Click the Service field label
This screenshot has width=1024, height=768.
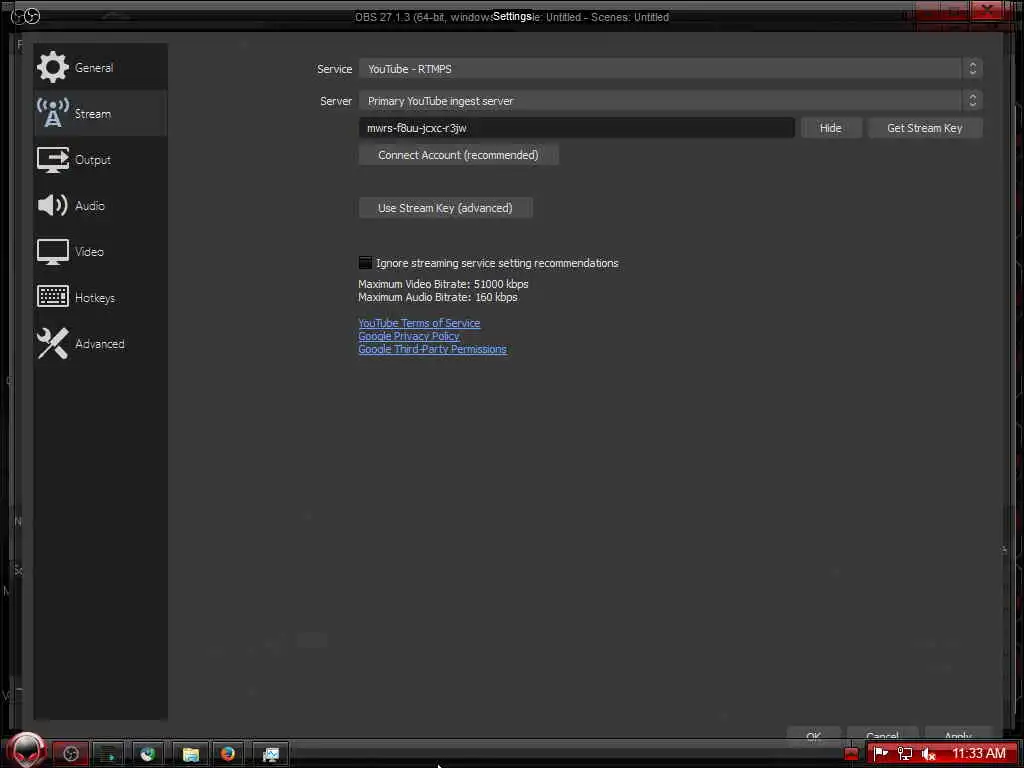point(334,69)
